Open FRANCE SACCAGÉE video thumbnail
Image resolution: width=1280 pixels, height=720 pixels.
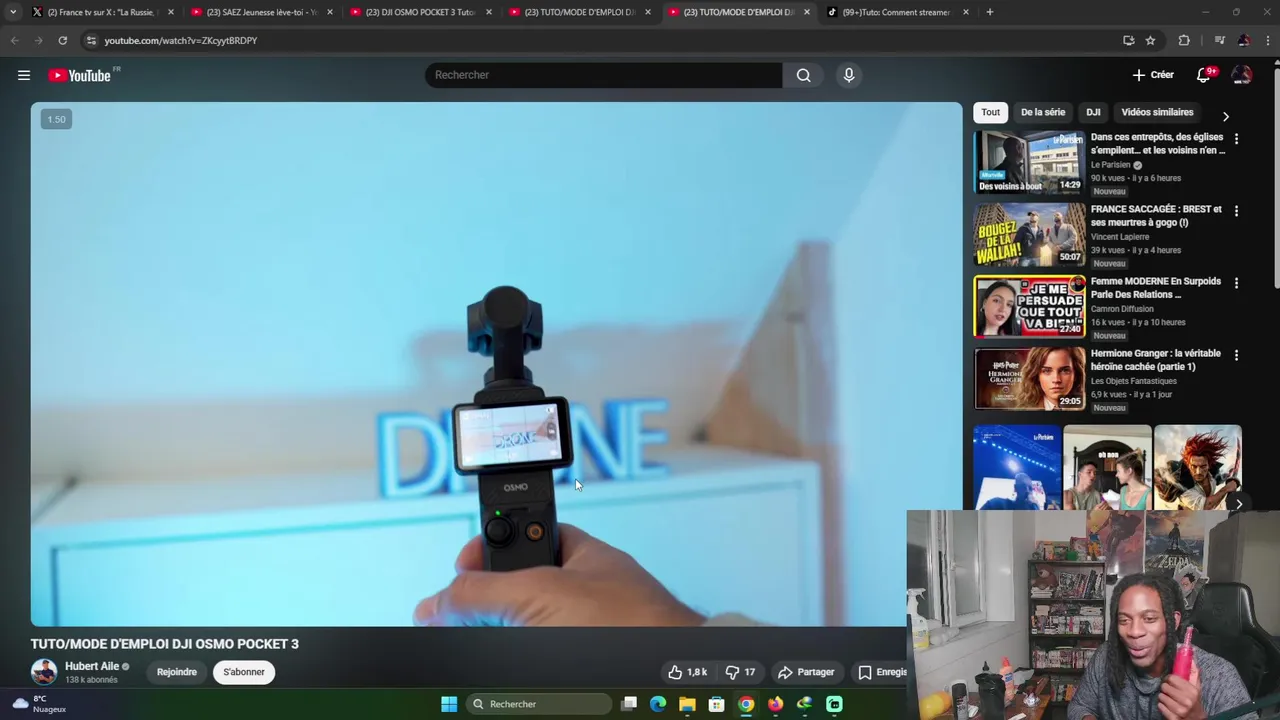point(1029,234)
